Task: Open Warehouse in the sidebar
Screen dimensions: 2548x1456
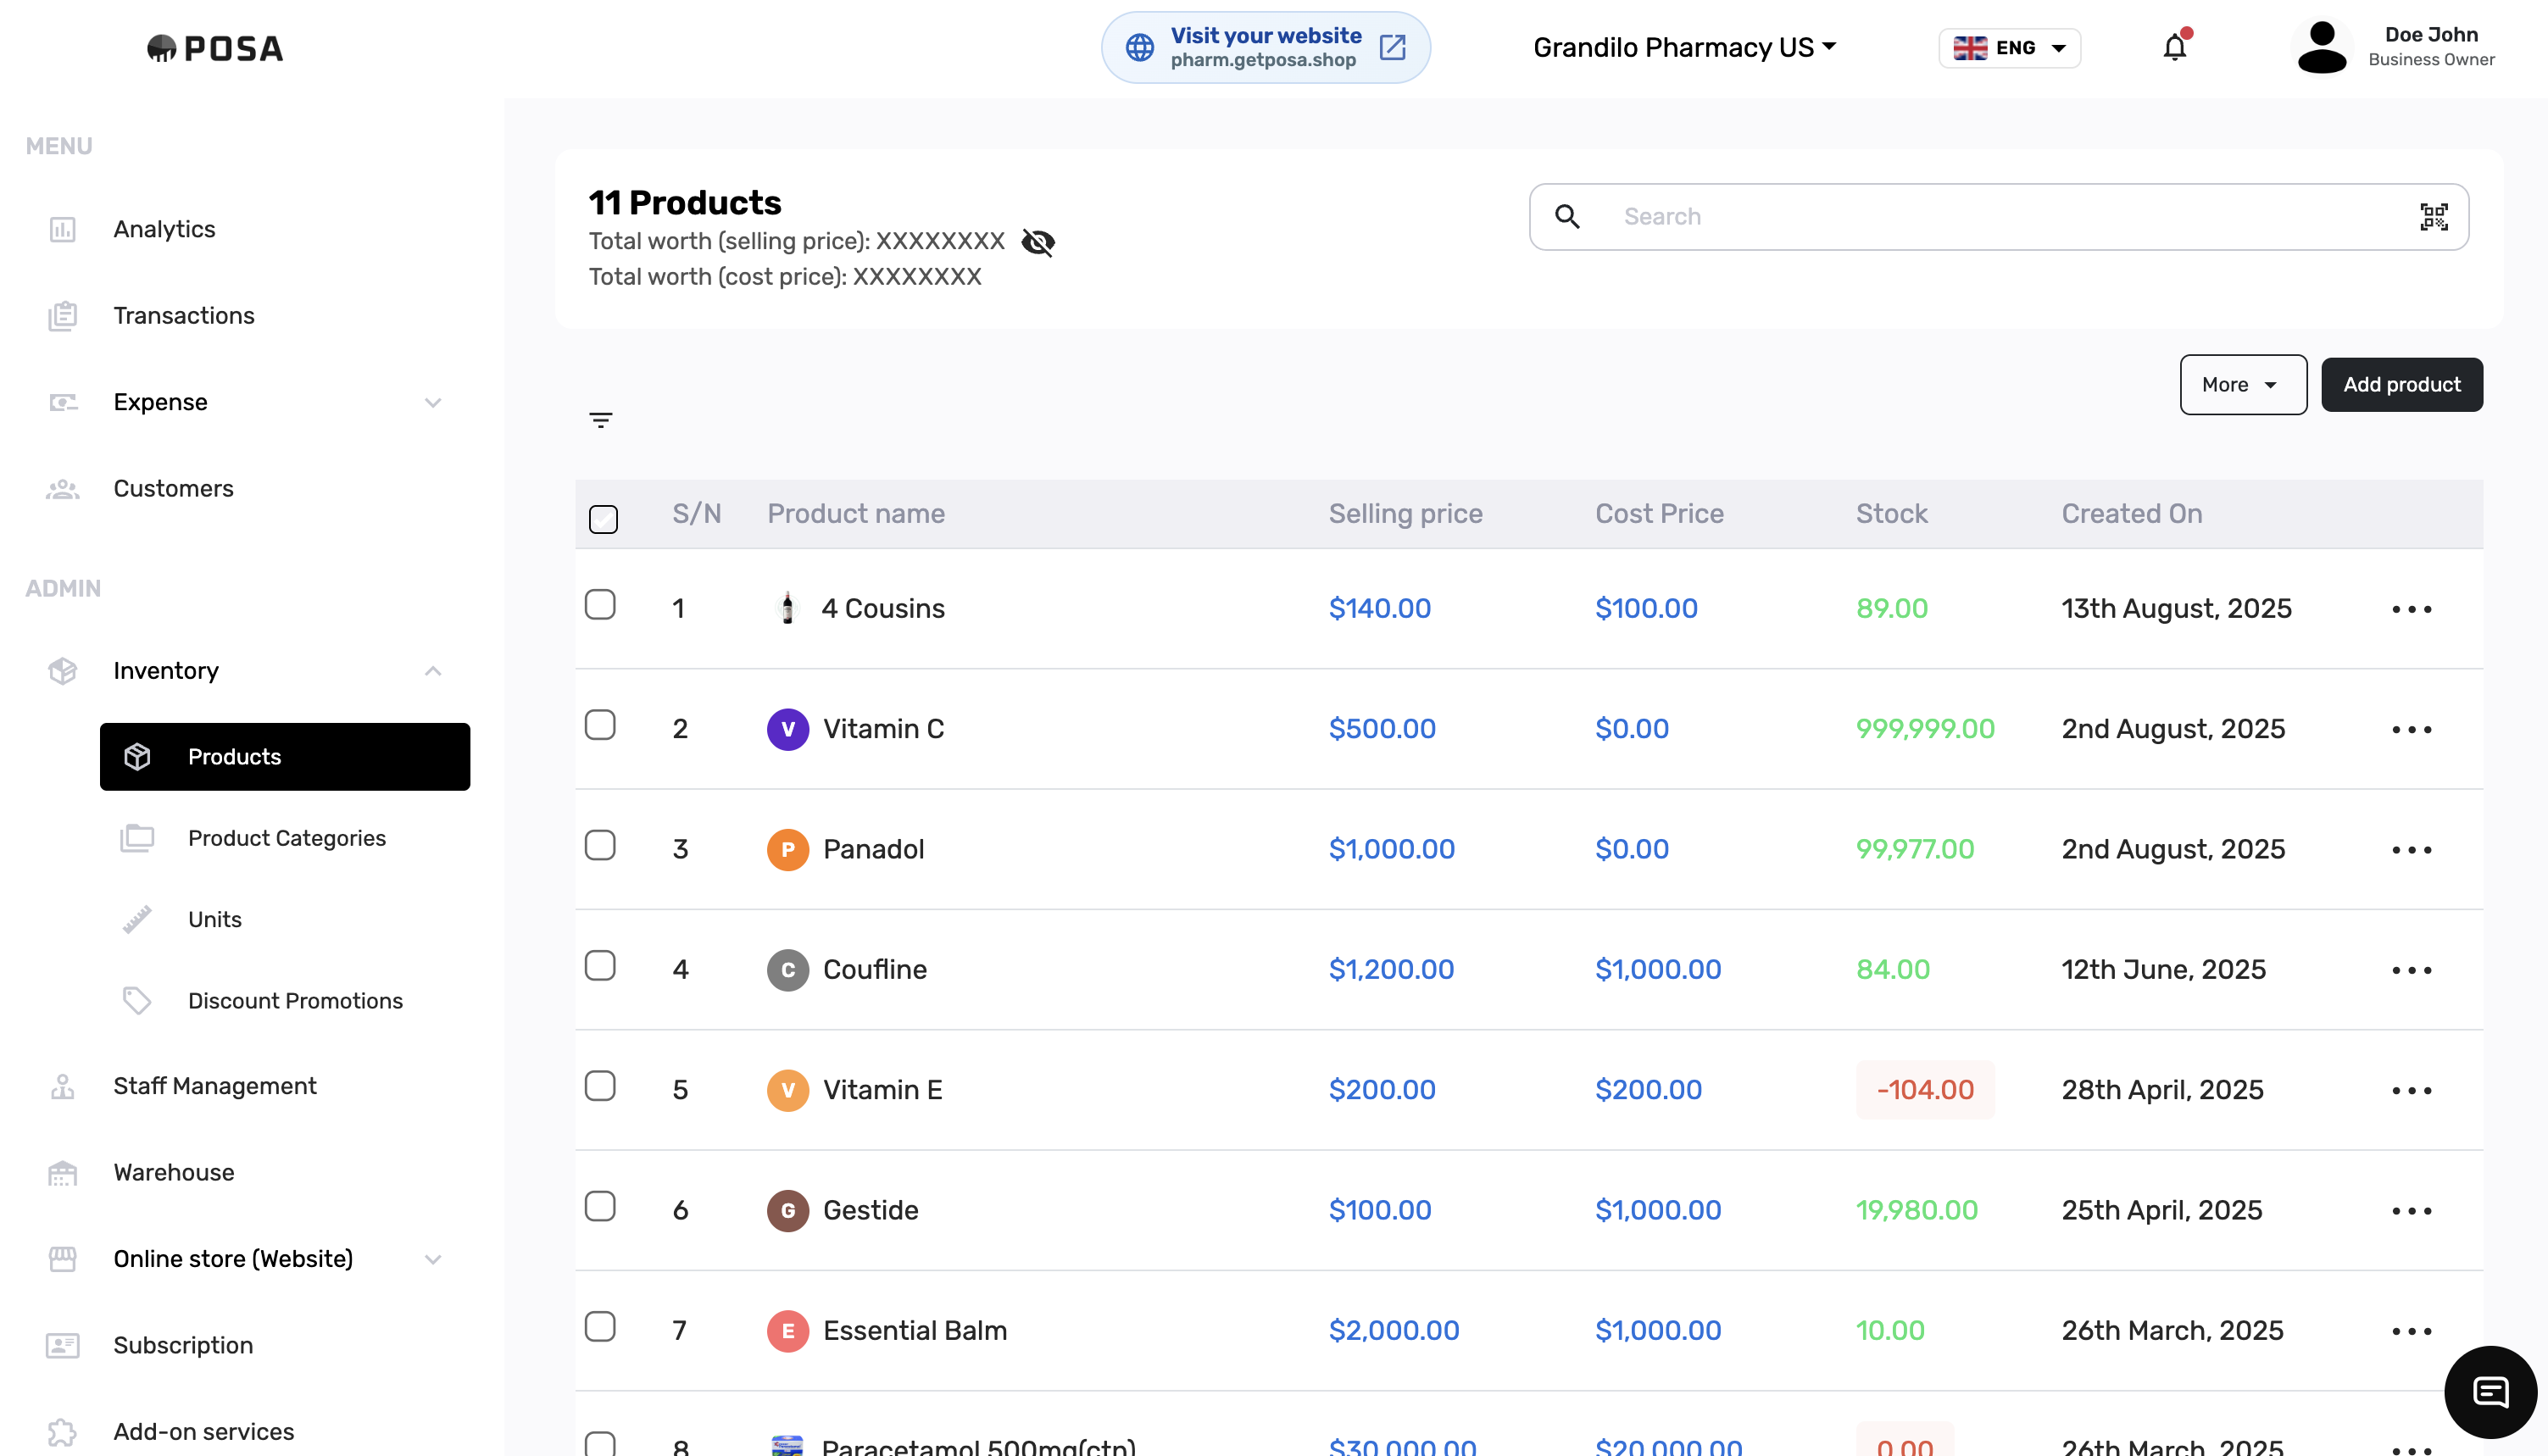Action: pos(173,1173)
